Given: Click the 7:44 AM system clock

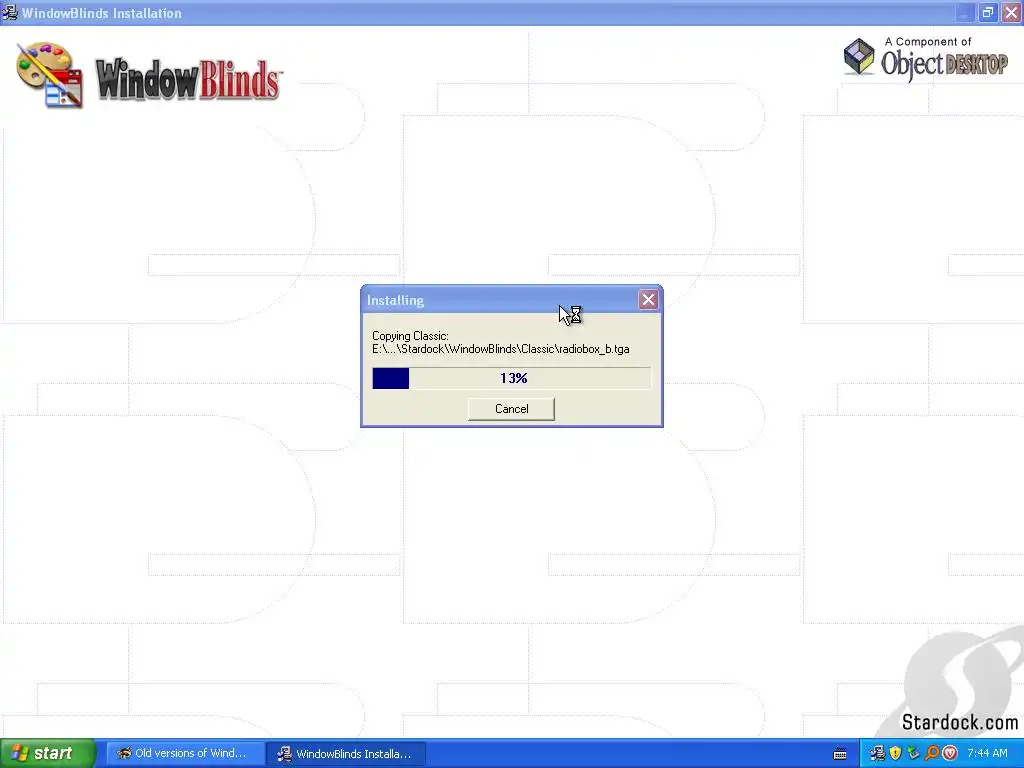Looking at the screenshot, I should tap(987, 754).
